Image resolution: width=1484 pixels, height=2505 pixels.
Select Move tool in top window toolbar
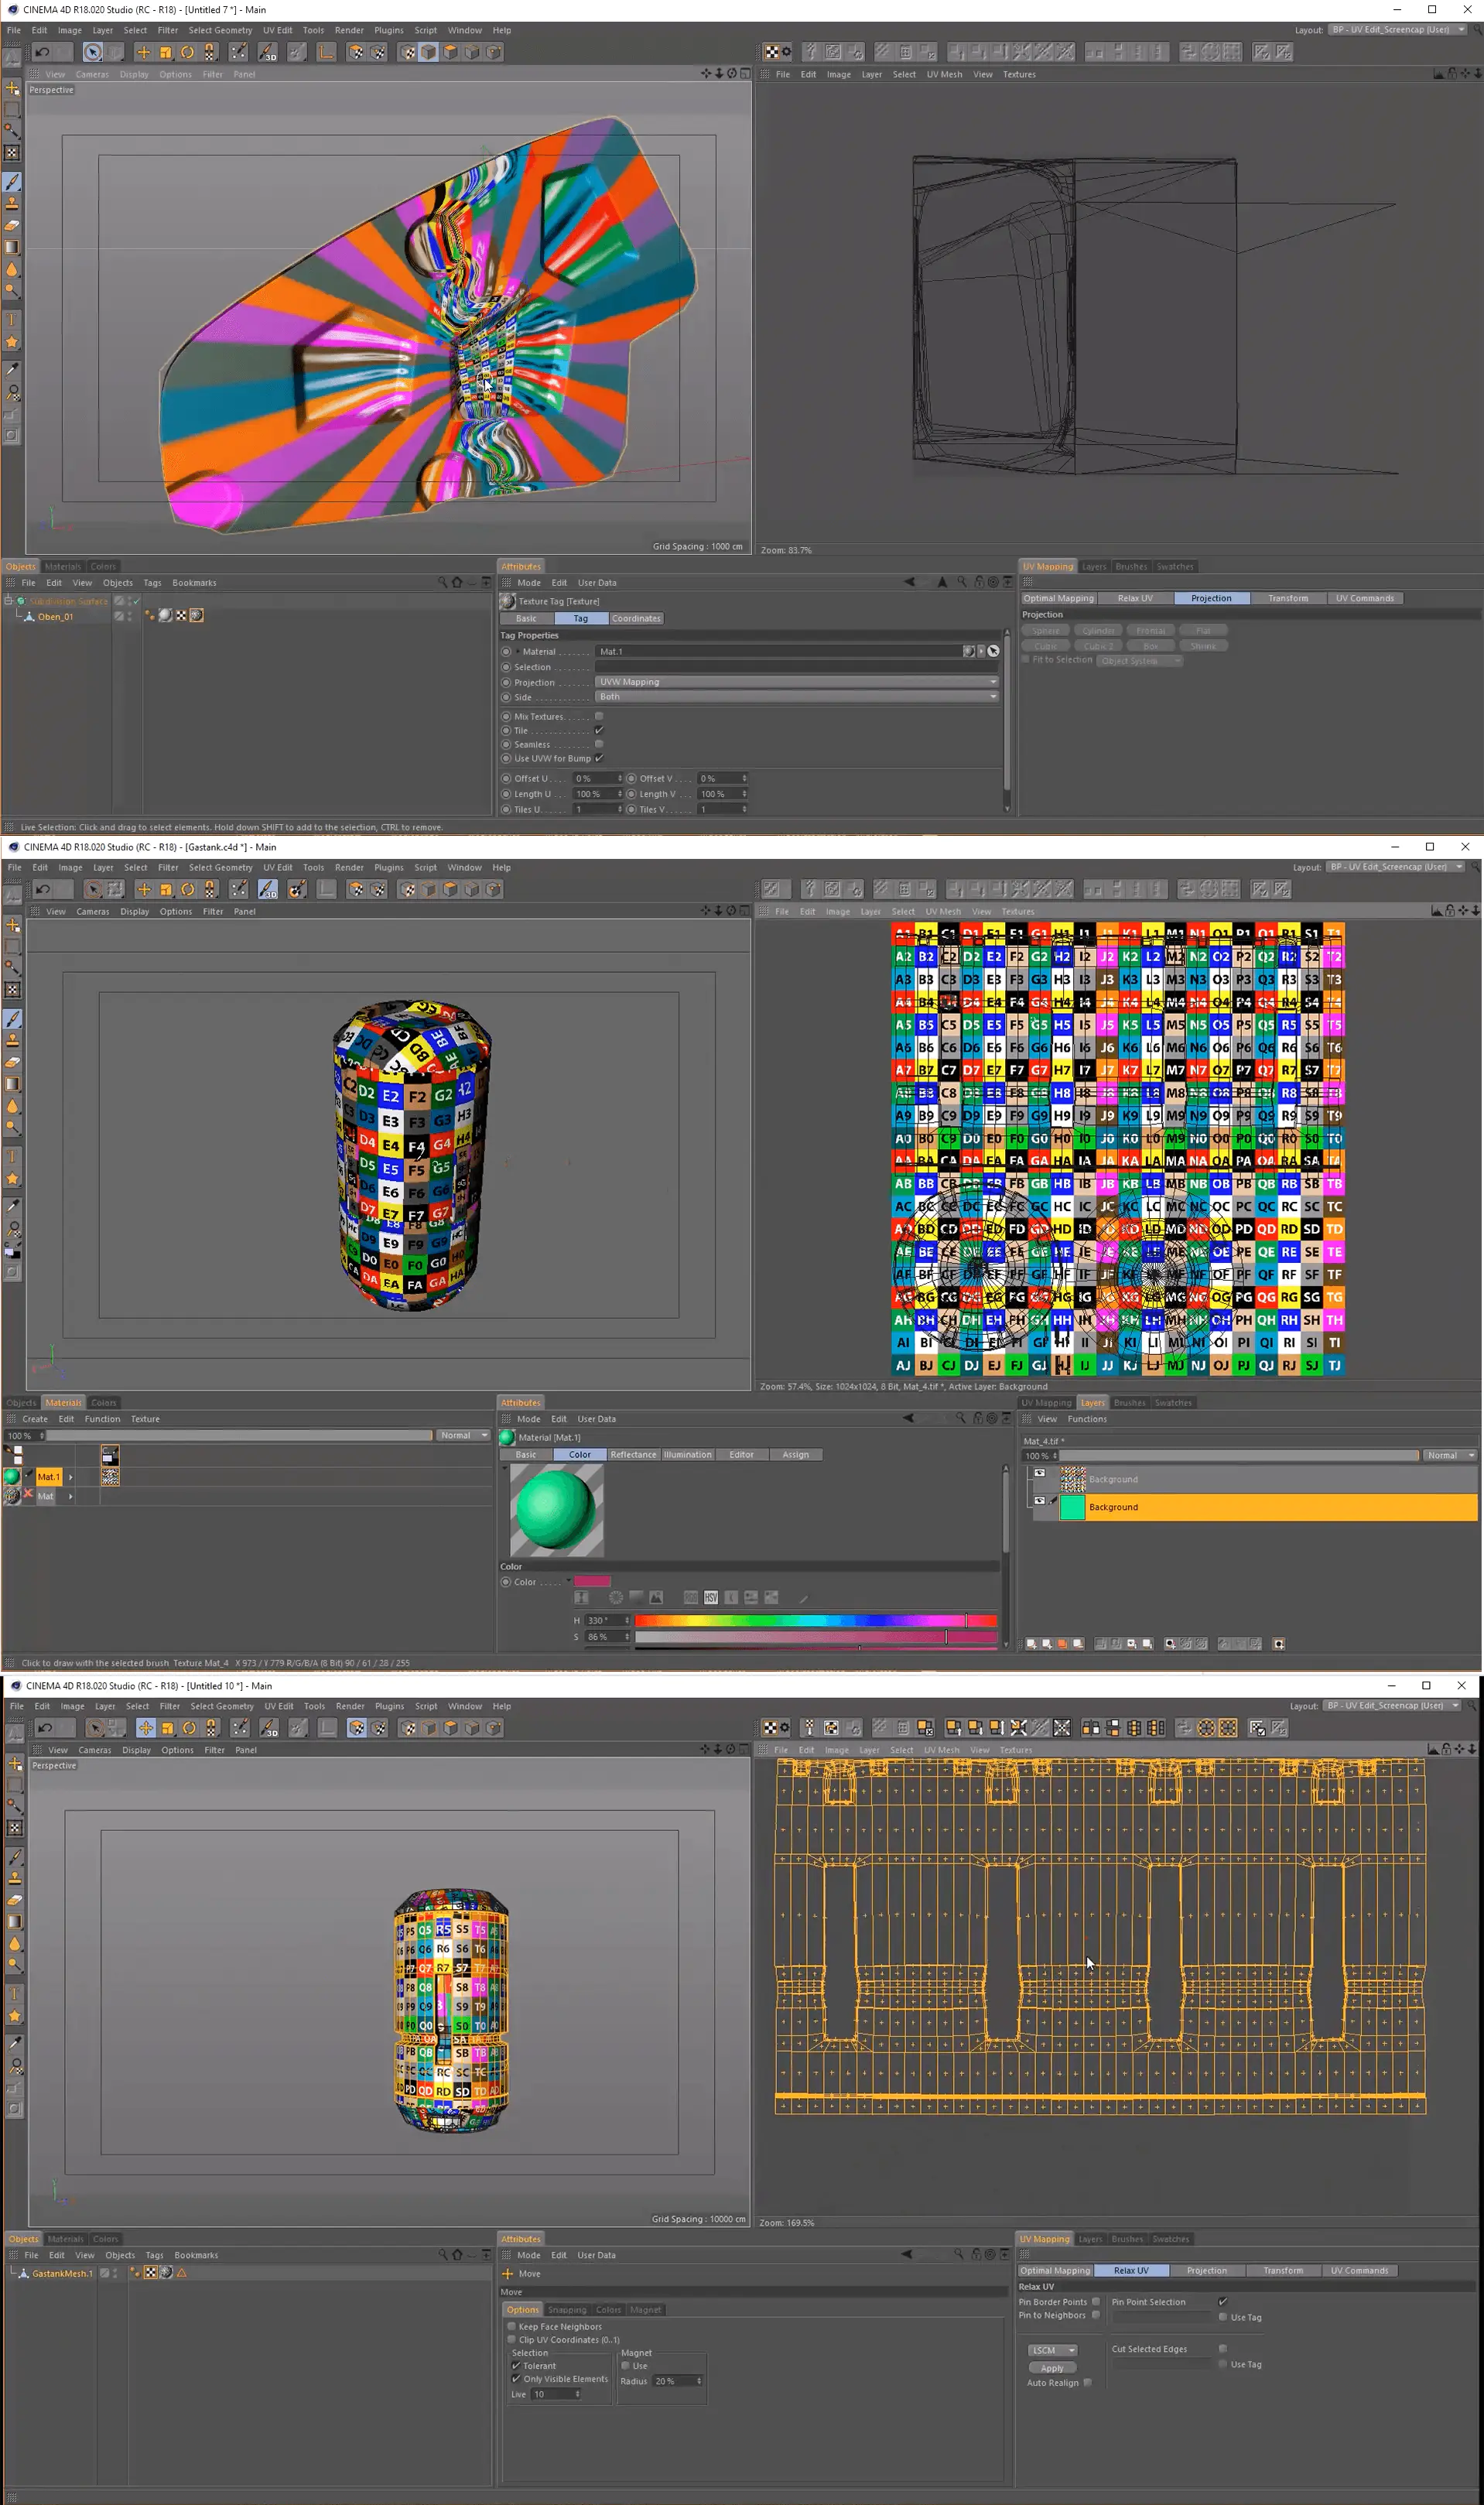coord(143,52)
